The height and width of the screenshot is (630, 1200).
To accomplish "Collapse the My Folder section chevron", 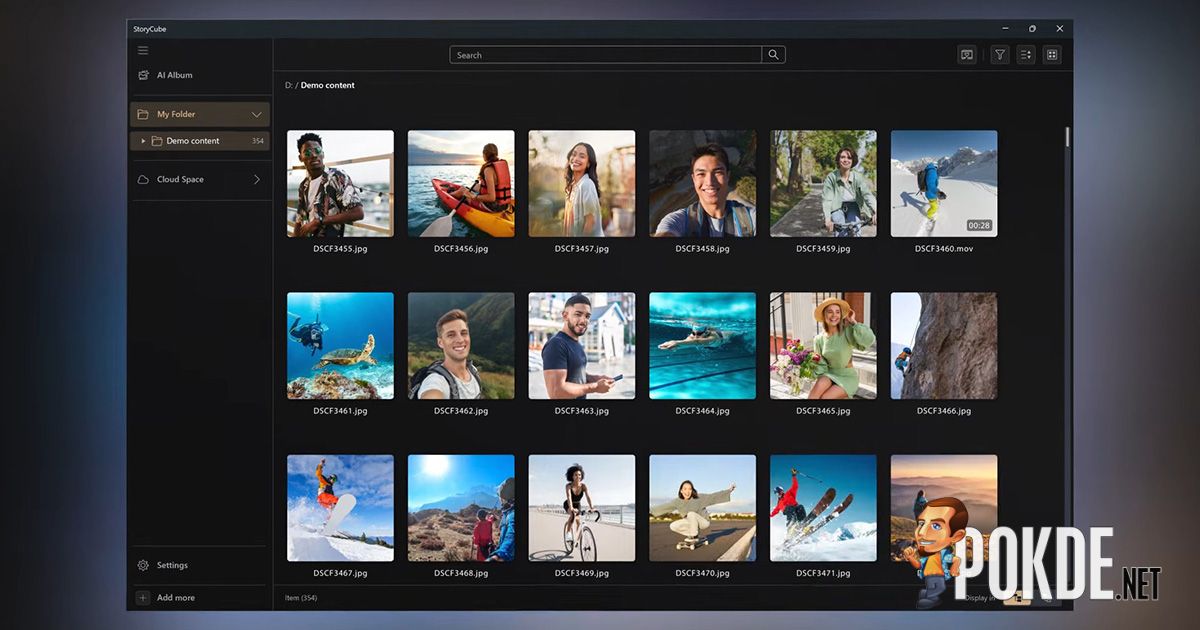I will tap(257, 114).
